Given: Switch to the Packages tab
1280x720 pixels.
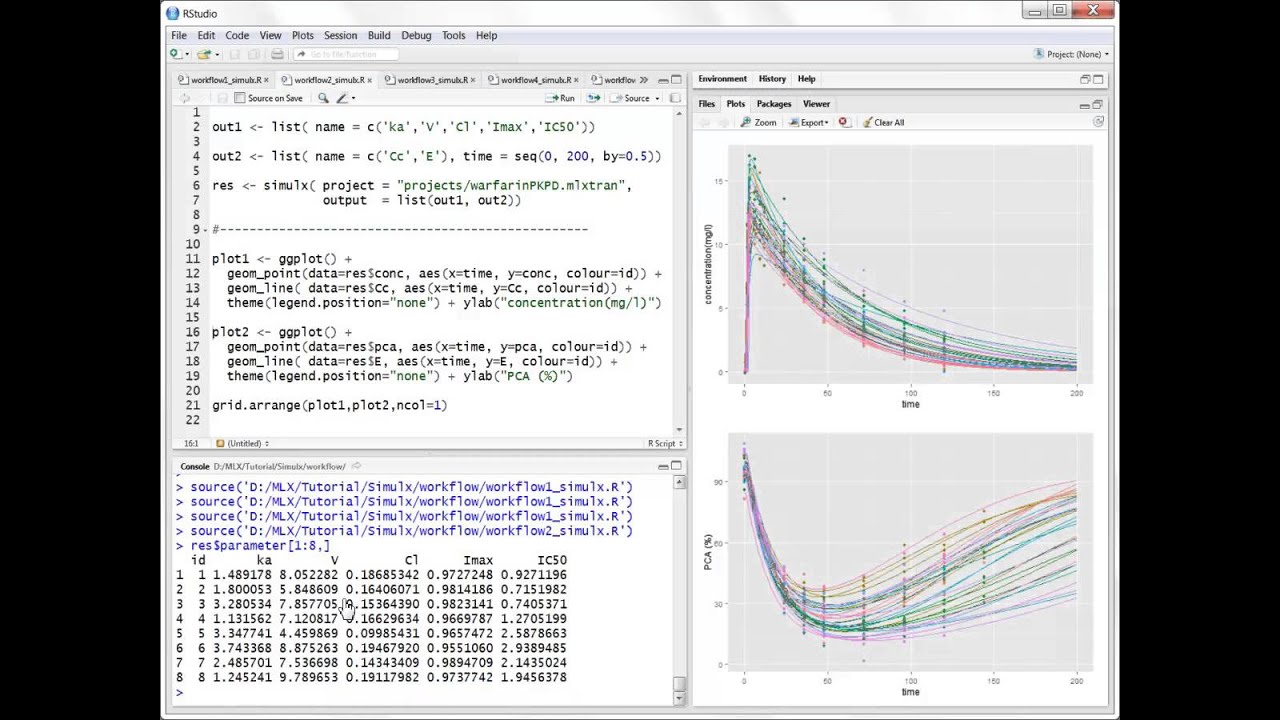Looking at the screenshot, I should tap(774, 104).
